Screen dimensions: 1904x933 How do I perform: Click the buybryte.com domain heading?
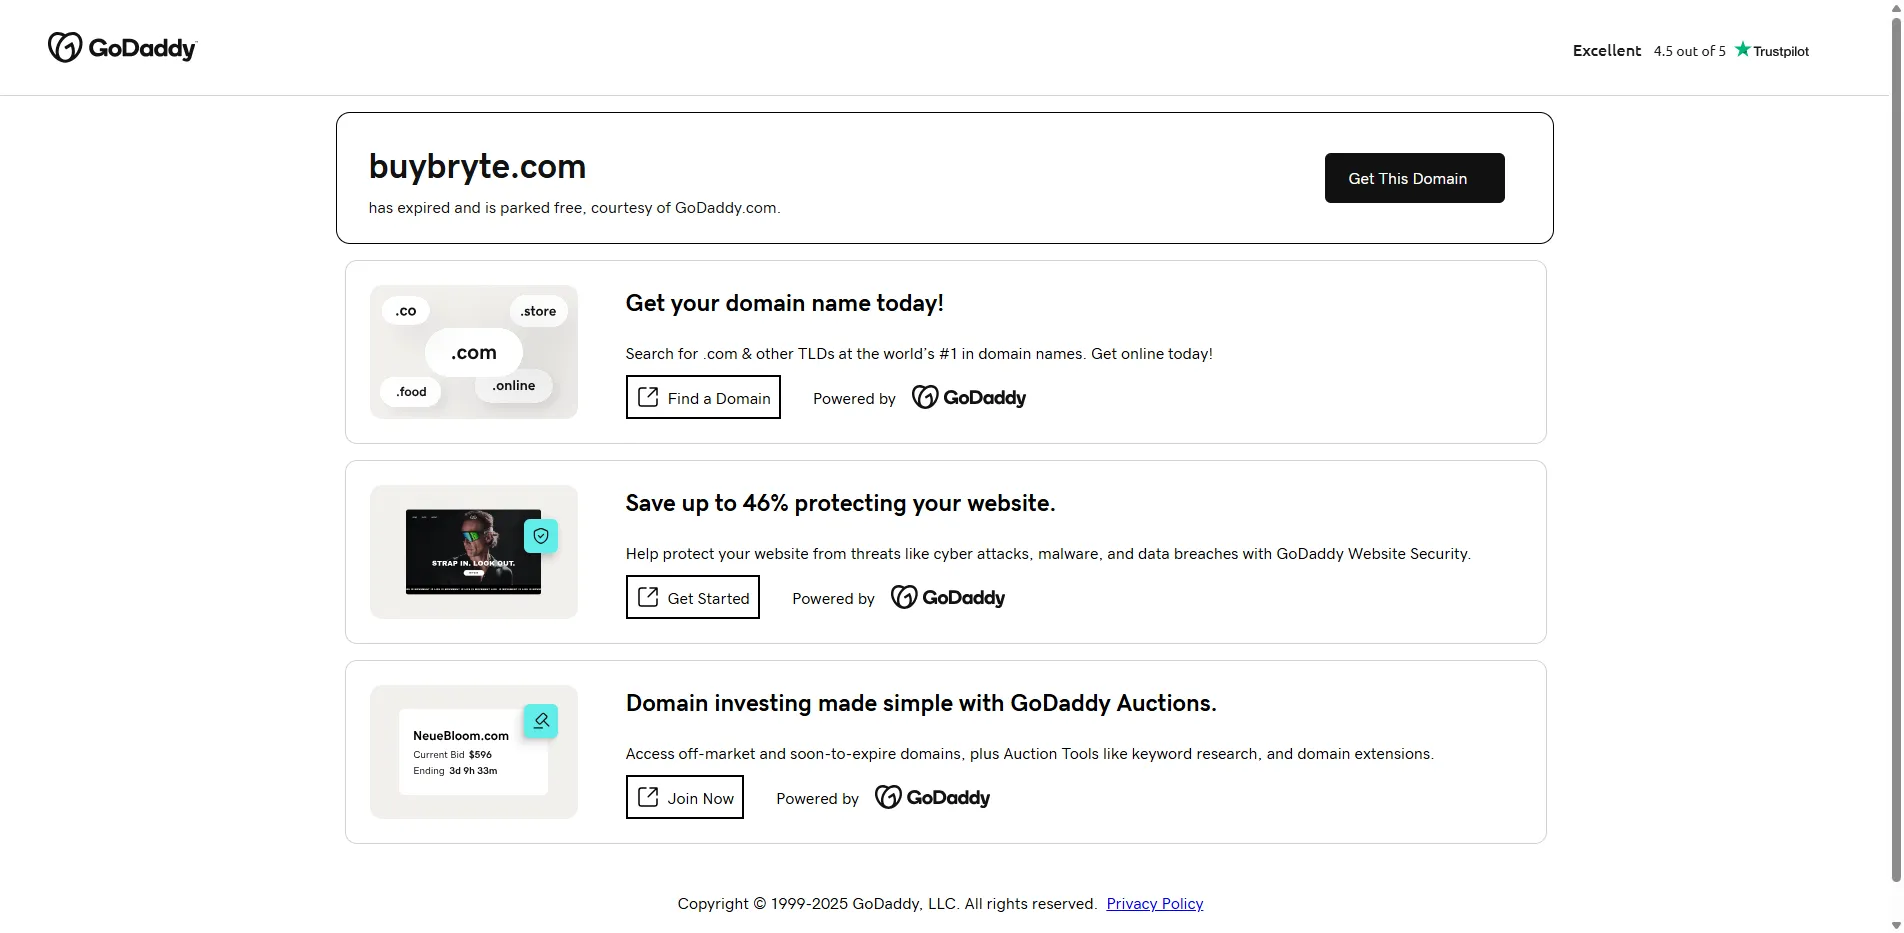point(477,167)
